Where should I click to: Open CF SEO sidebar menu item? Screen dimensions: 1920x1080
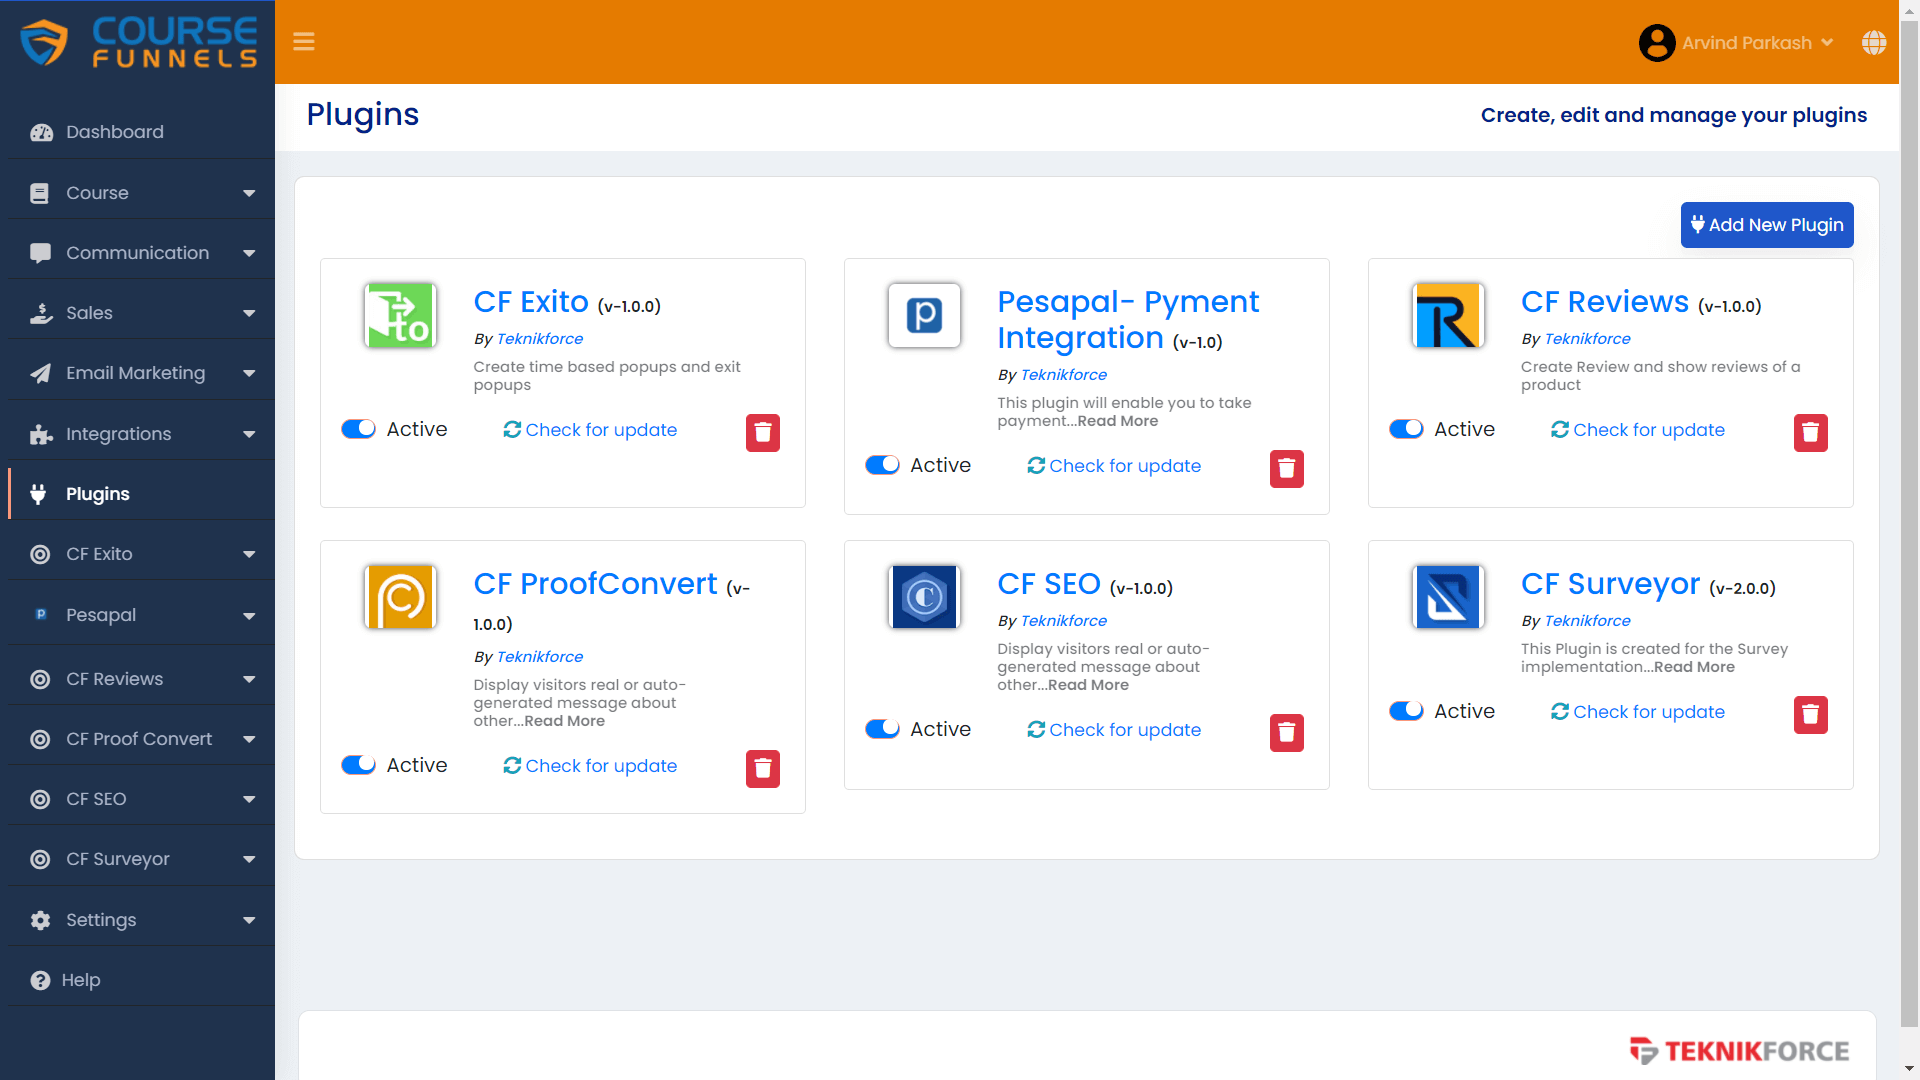141,799
